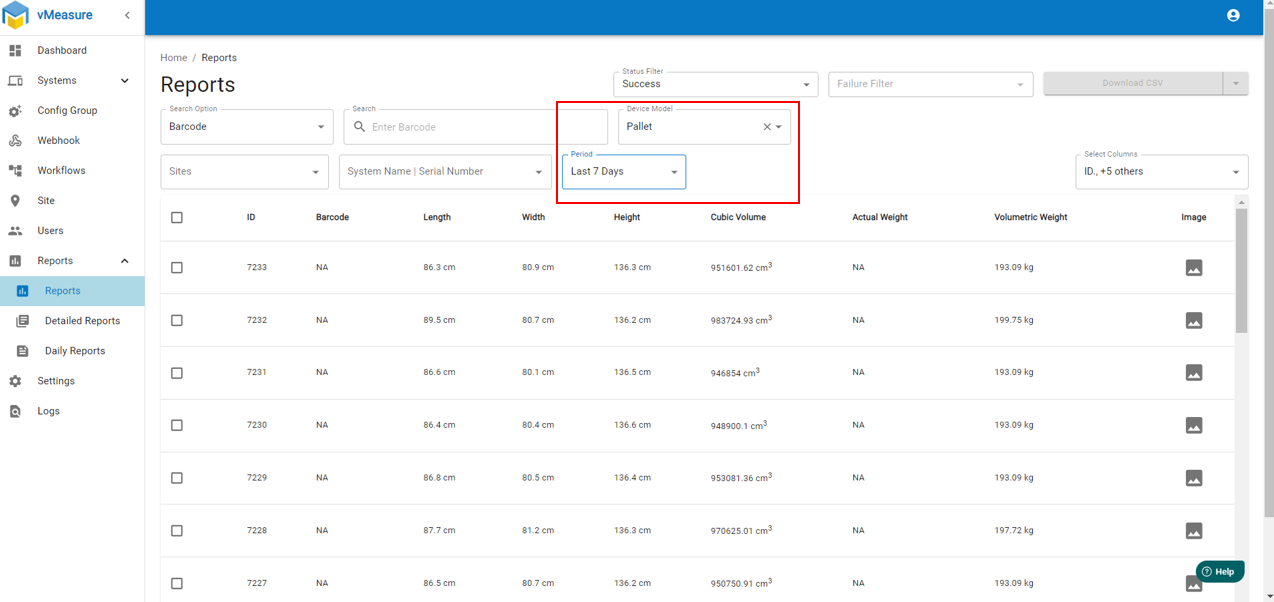
Task: Open the Period Last 7 Days dropdown
Action: point(623,172)
